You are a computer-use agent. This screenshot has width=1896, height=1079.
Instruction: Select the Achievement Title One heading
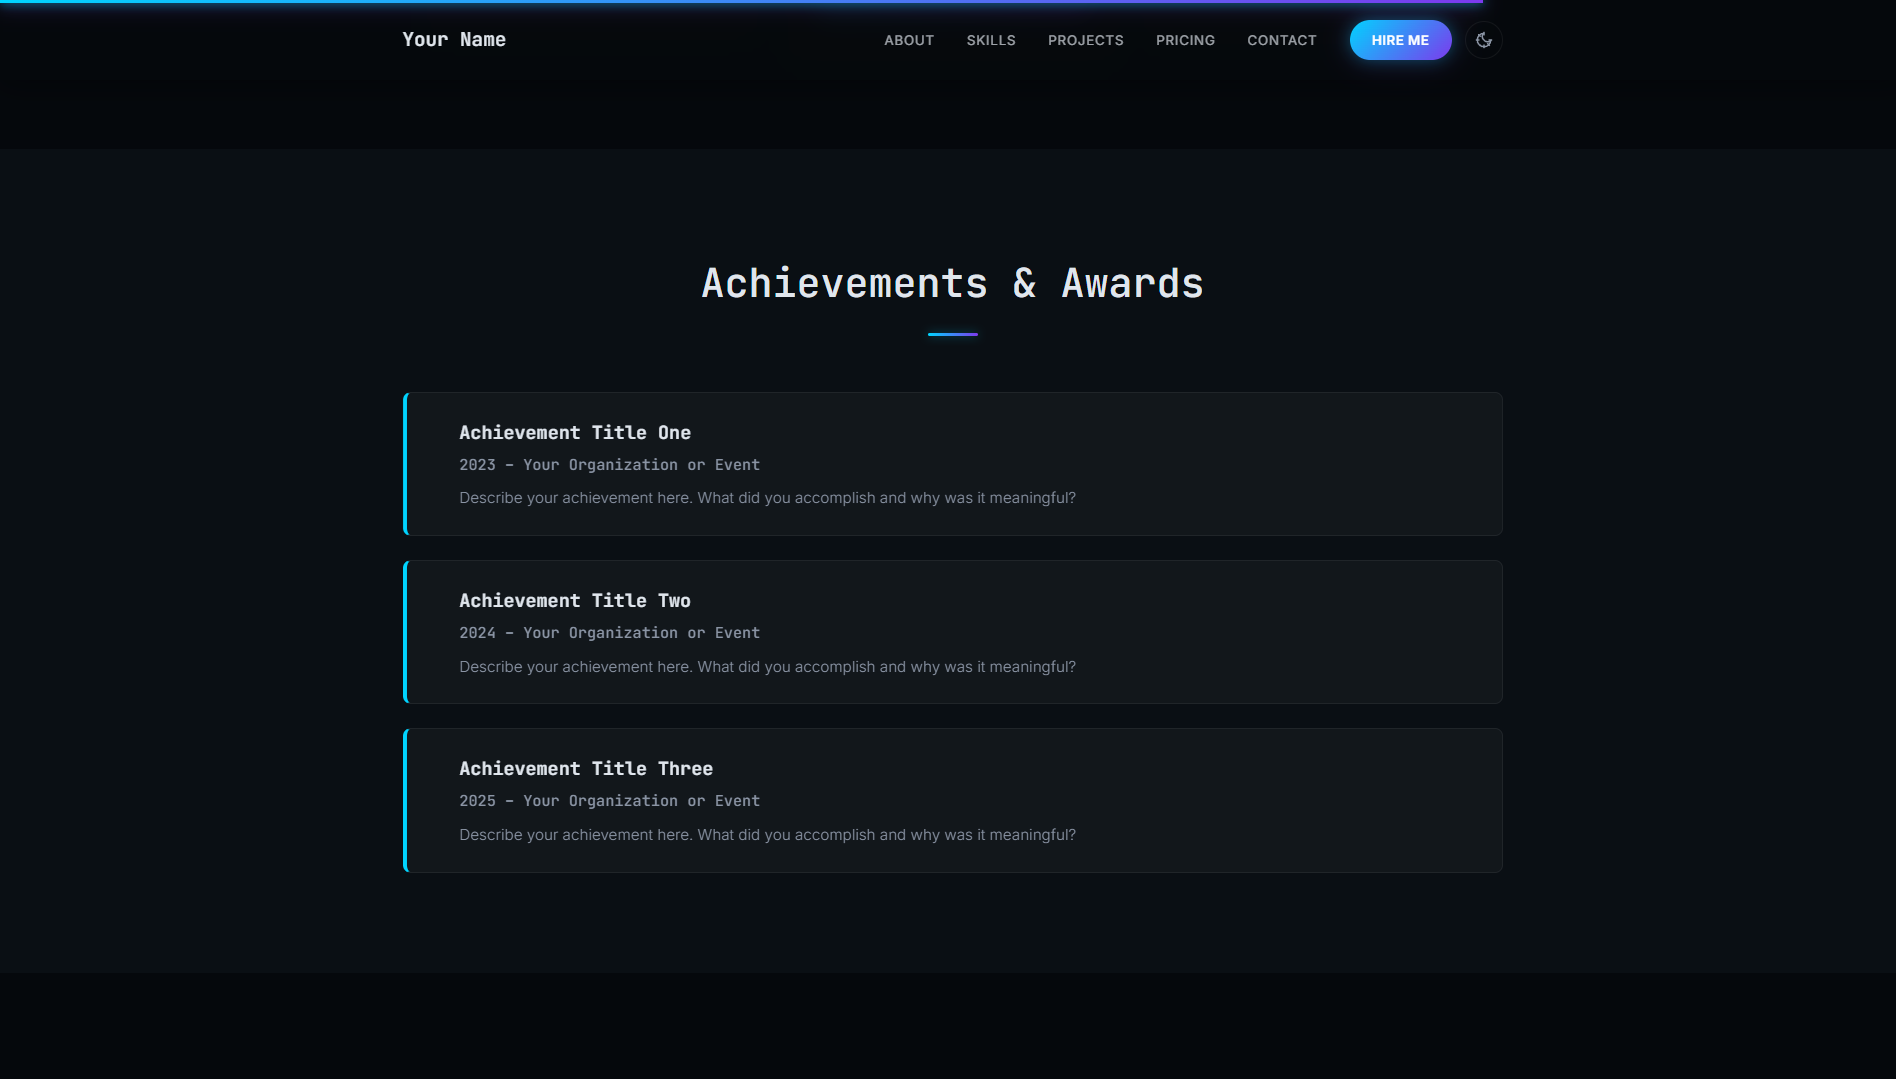575,433
